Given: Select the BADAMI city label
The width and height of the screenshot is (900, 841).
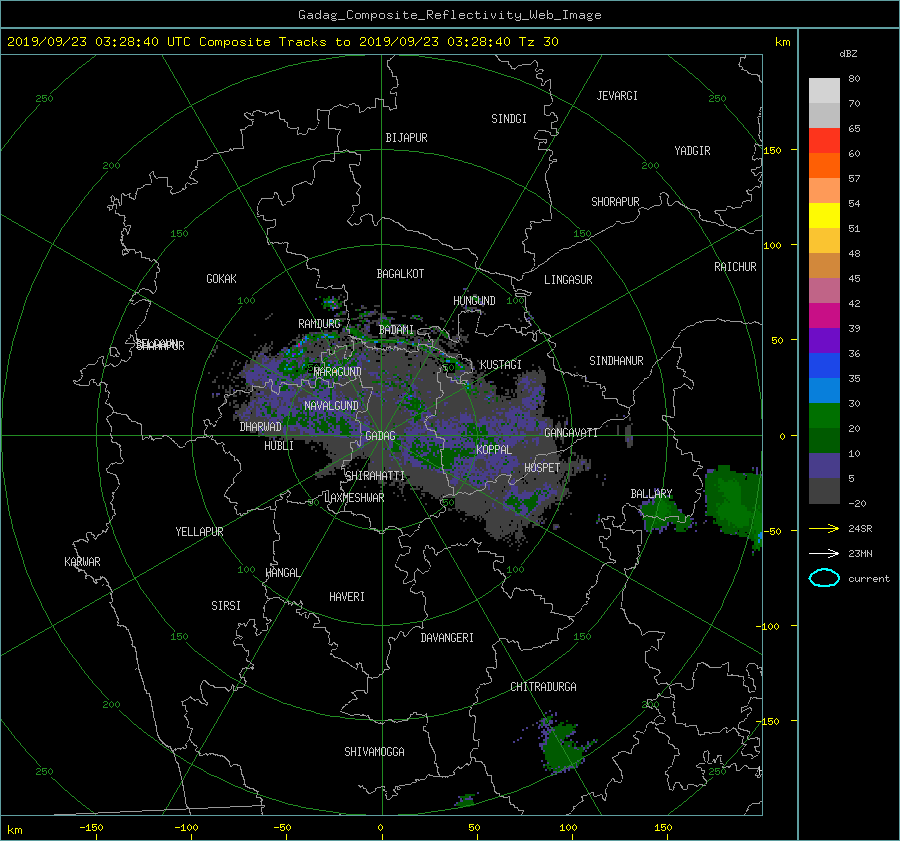Looking at the screenshot, I should click(x=396, y=330).
